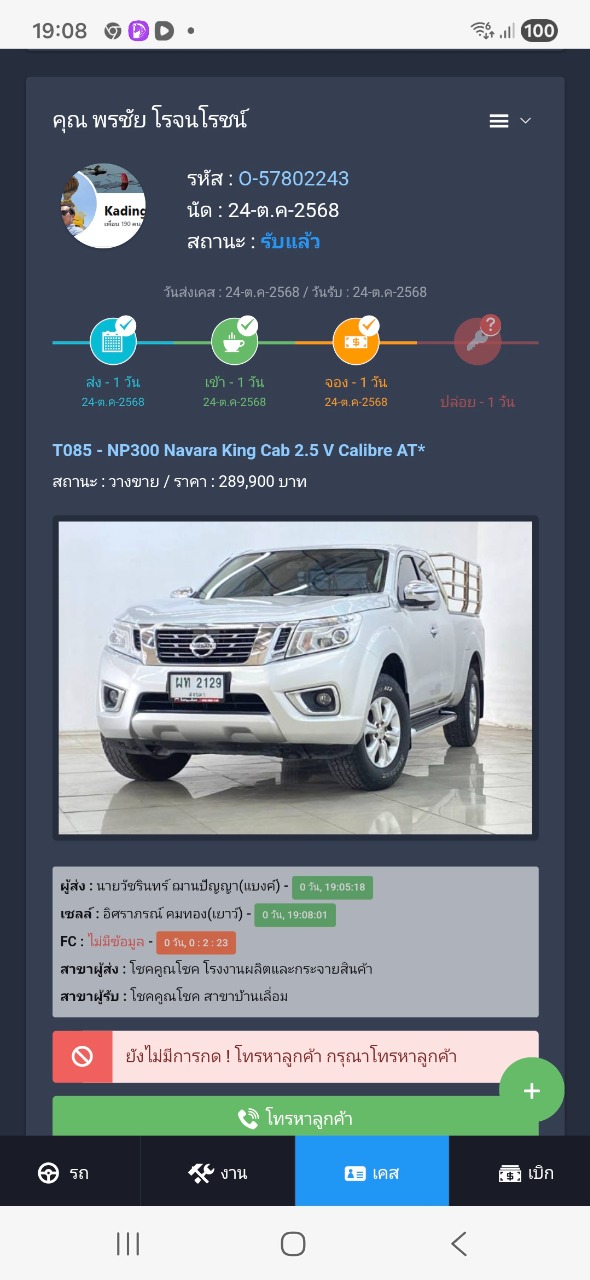Tap the orange money step icon labeled จอง
This screenshot has height=1280, width=590.
tap(356, 342)
